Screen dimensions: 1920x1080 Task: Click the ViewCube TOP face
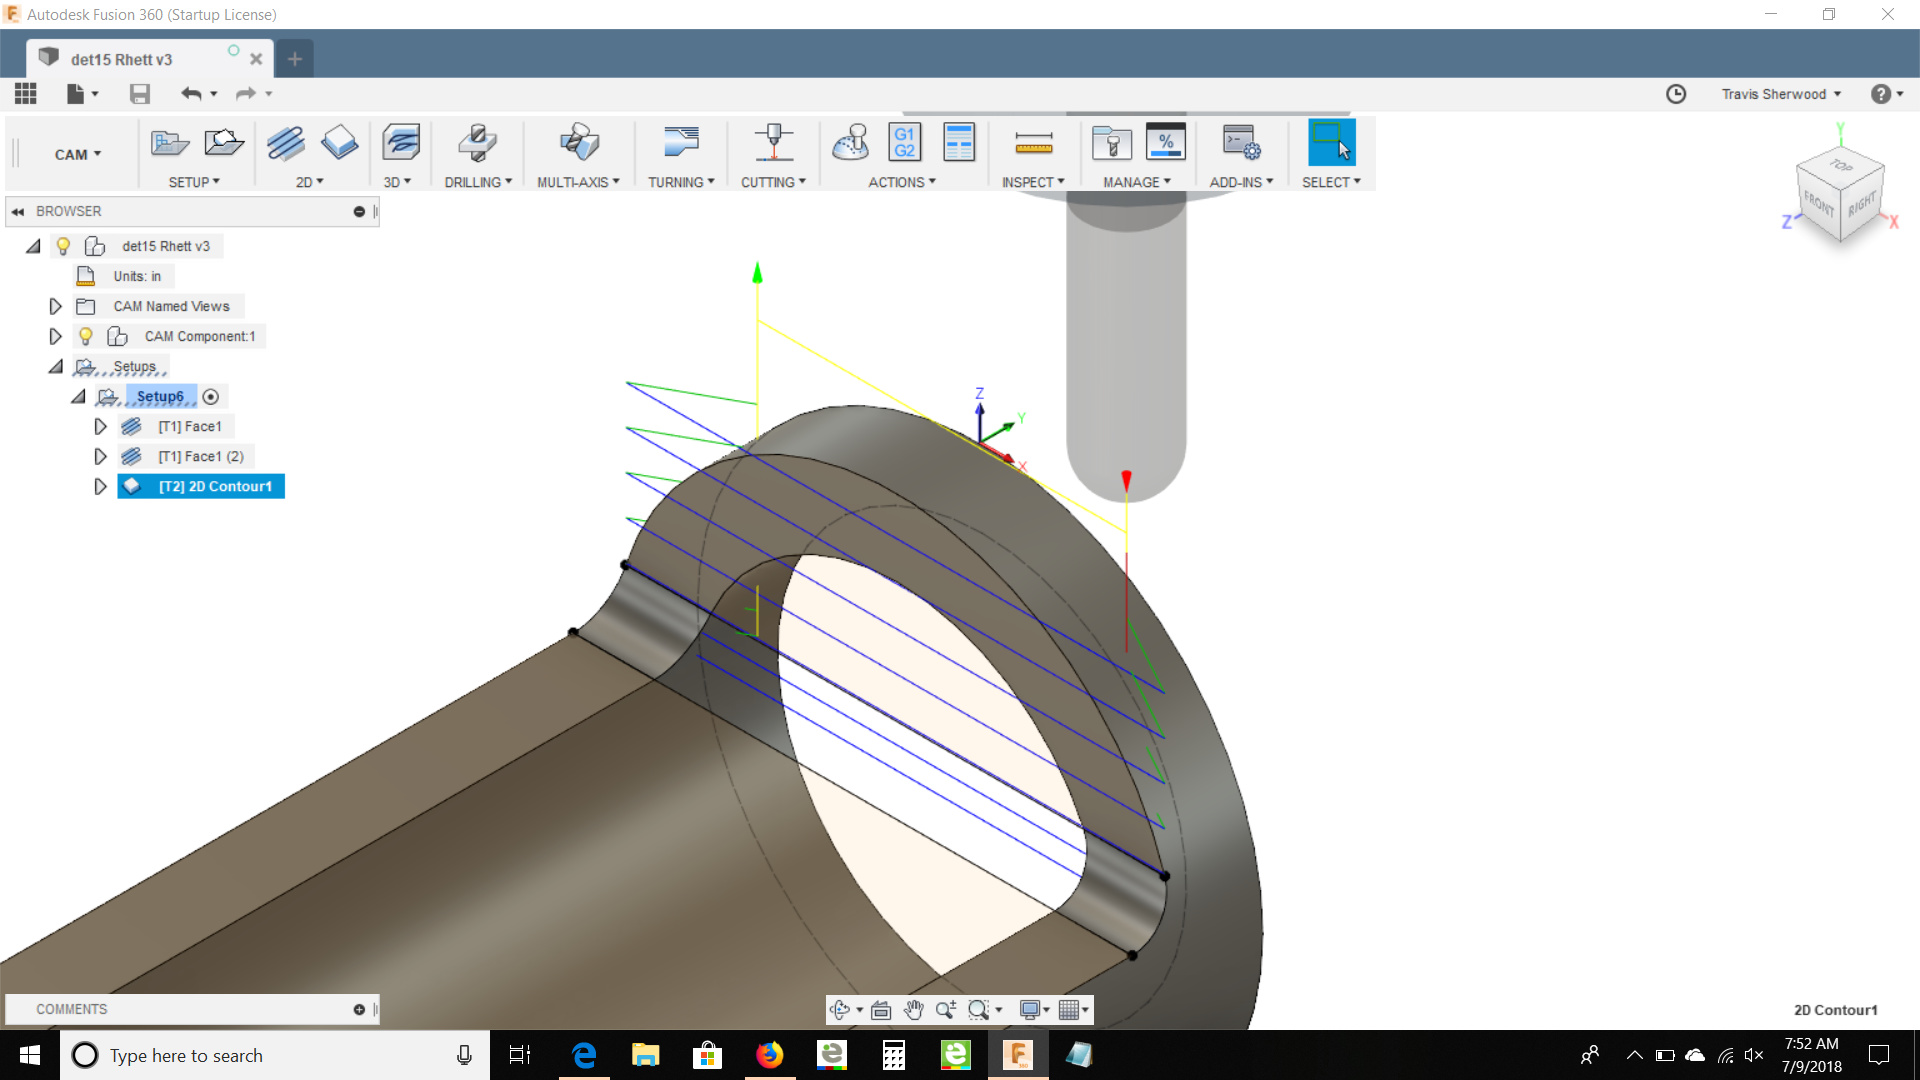click(x=1840, y=168)
